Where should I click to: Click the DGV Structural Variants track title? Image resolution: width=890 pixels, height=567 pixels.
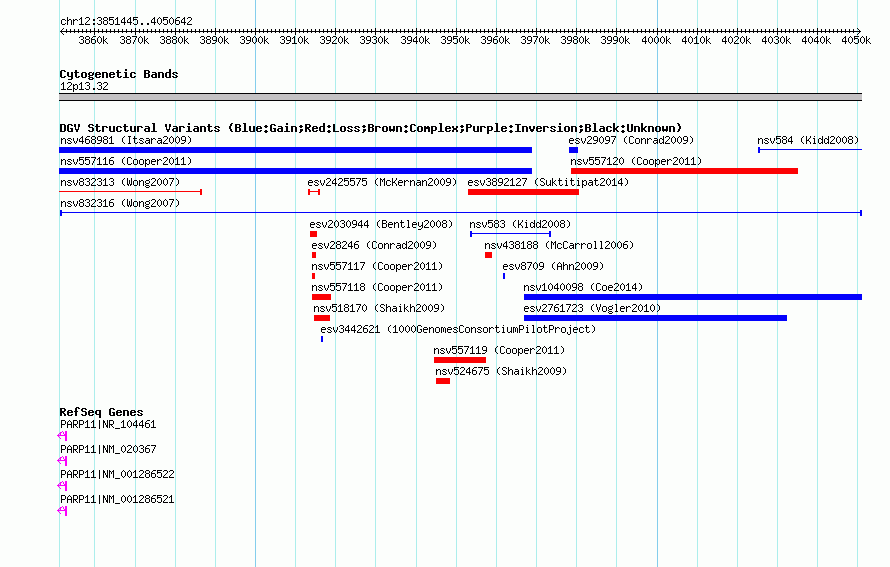pyautogui.click(x=371, y=128)
